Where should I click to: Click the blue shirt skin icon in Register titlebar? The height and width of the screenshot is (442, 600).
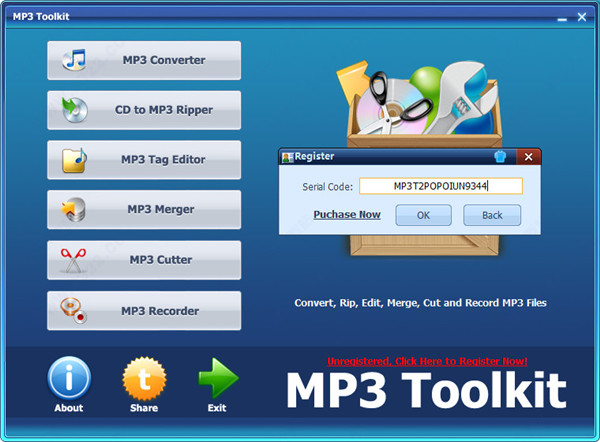click(x=500, y=157)
